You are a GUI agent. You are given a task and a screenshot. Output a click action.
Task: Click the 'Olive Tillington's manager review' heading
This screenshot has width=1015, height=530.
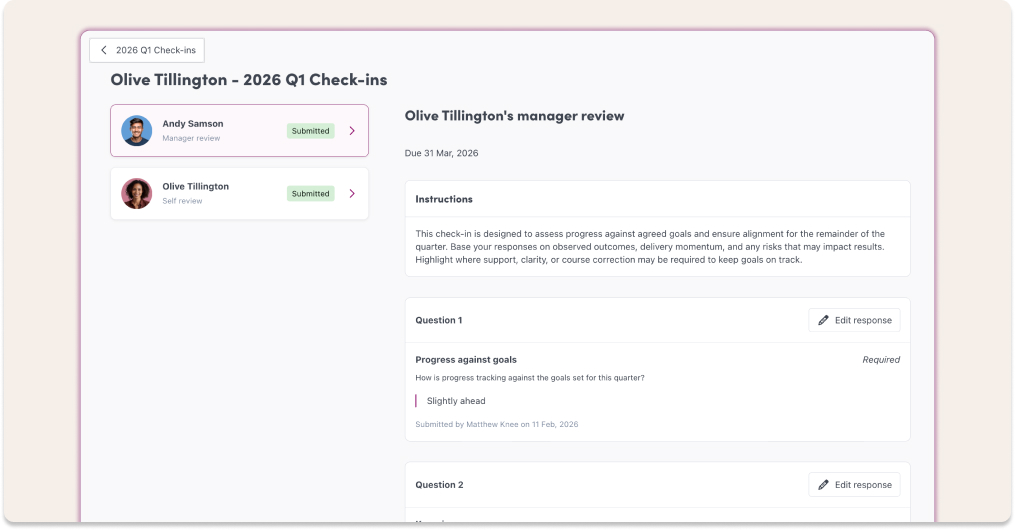pyautogui.click(x=514, y=116)
